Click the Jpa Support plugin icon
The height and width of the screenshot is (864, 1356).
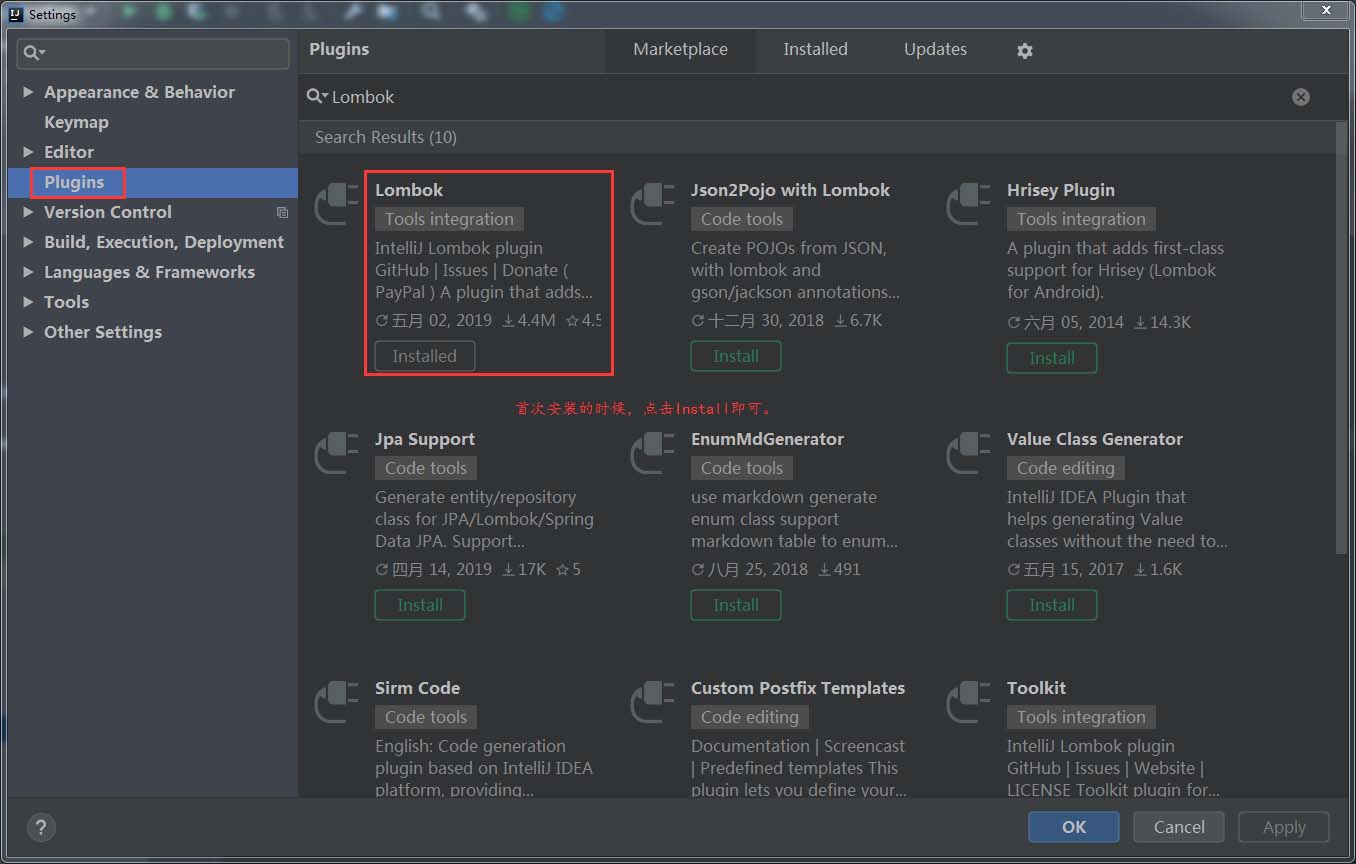337,452
